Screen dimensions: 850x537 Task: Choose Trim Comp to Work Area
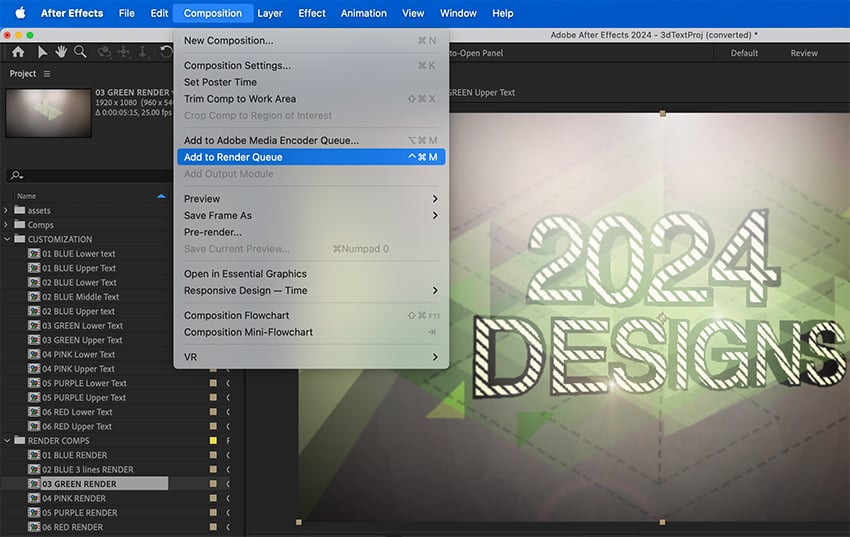[311, 99]
